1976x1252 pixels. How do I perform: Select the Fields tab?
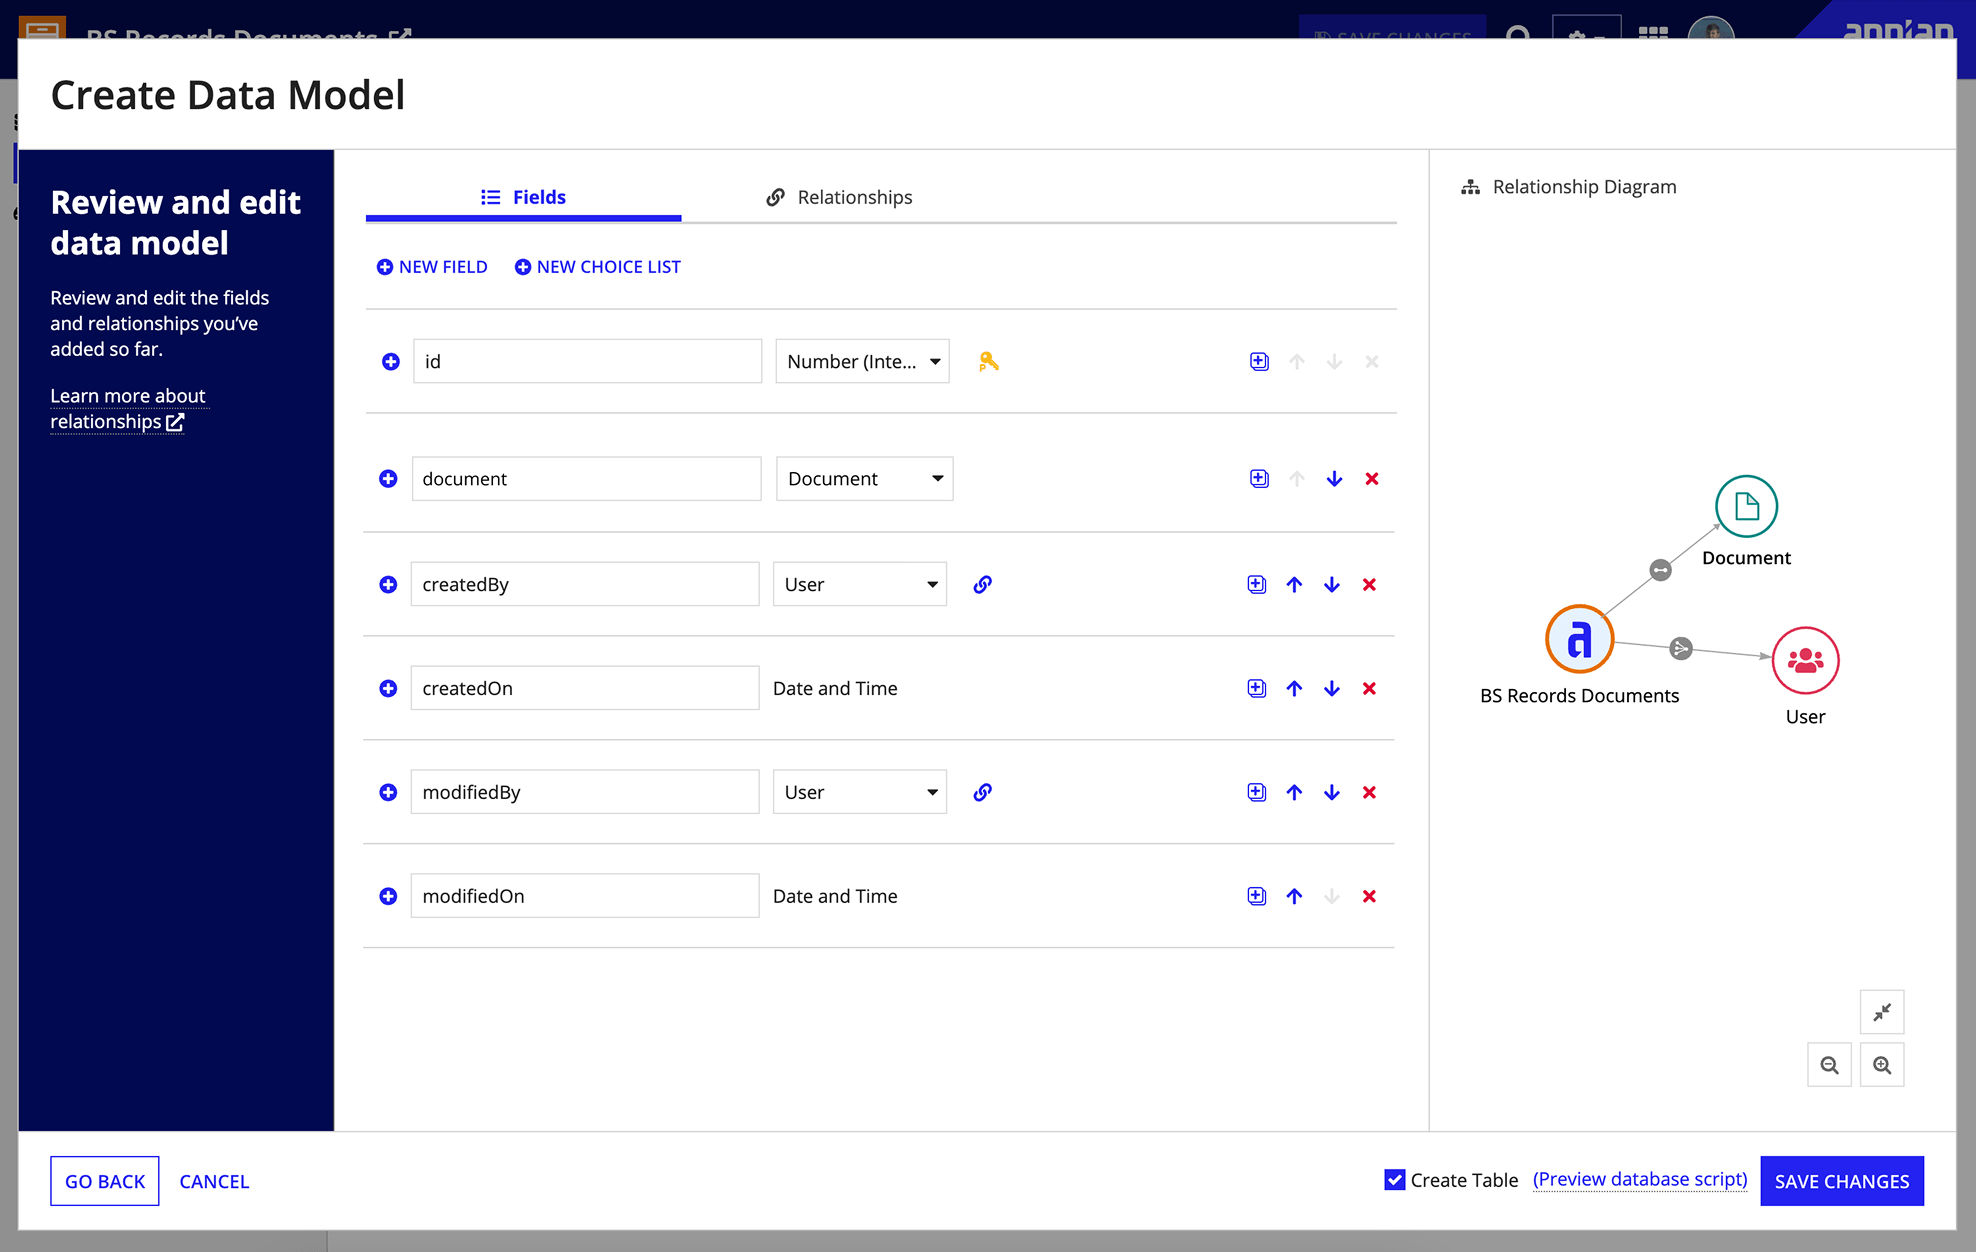click(x=523, y=197)
